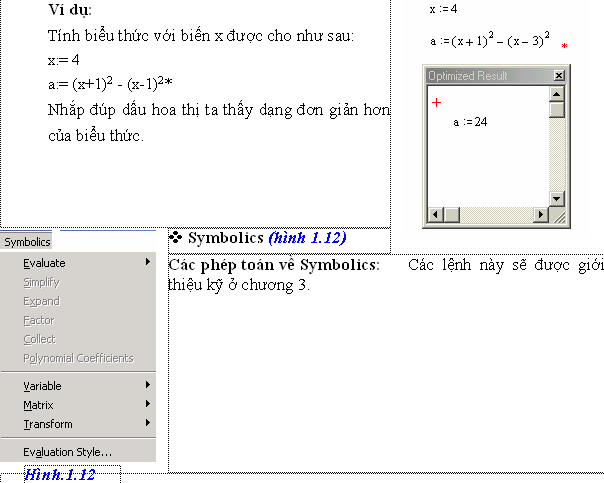This screenshot has width=604, height=483.
Task: Click the red crosshair cursor in Optimized Result
Action: tap(436, 102)
